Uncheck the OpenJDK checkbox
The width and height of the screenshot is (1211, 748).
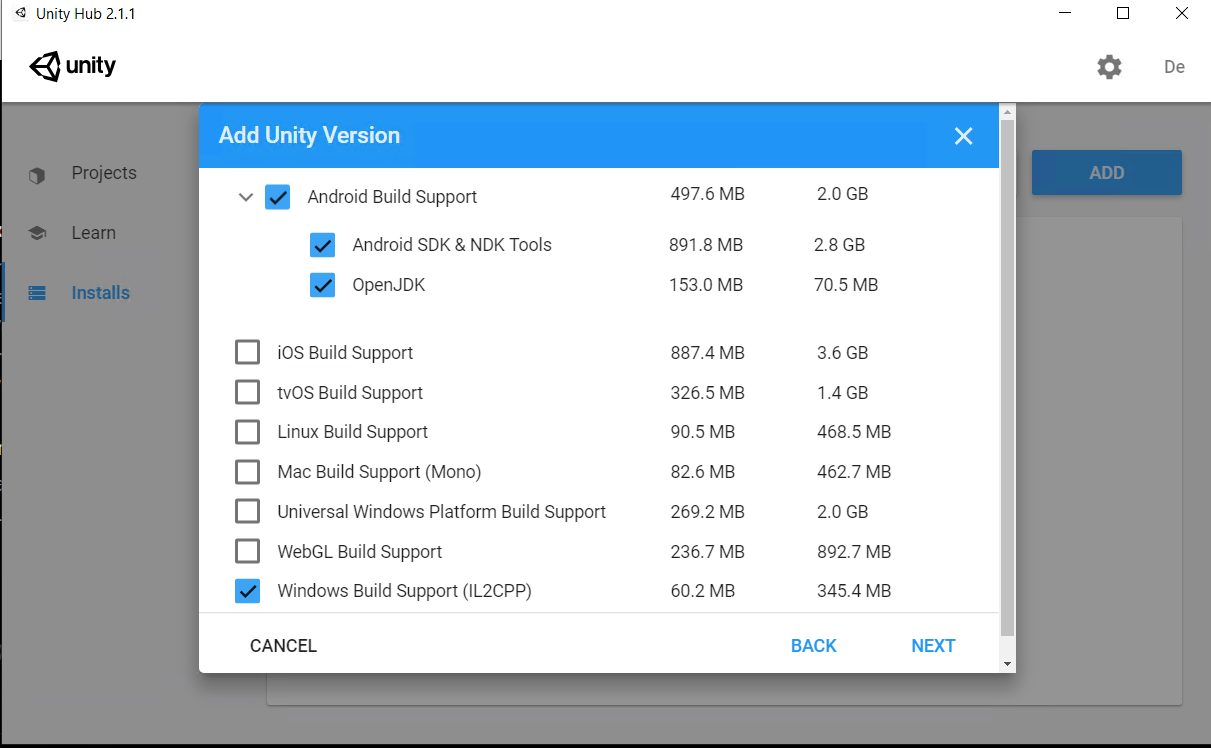(322, 285)
